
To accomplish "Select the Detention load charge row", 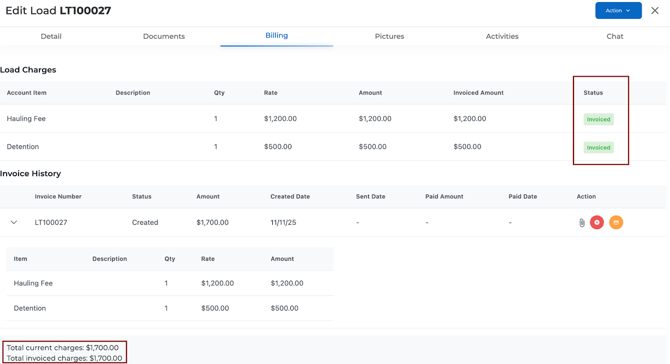I will click(333, 147).
